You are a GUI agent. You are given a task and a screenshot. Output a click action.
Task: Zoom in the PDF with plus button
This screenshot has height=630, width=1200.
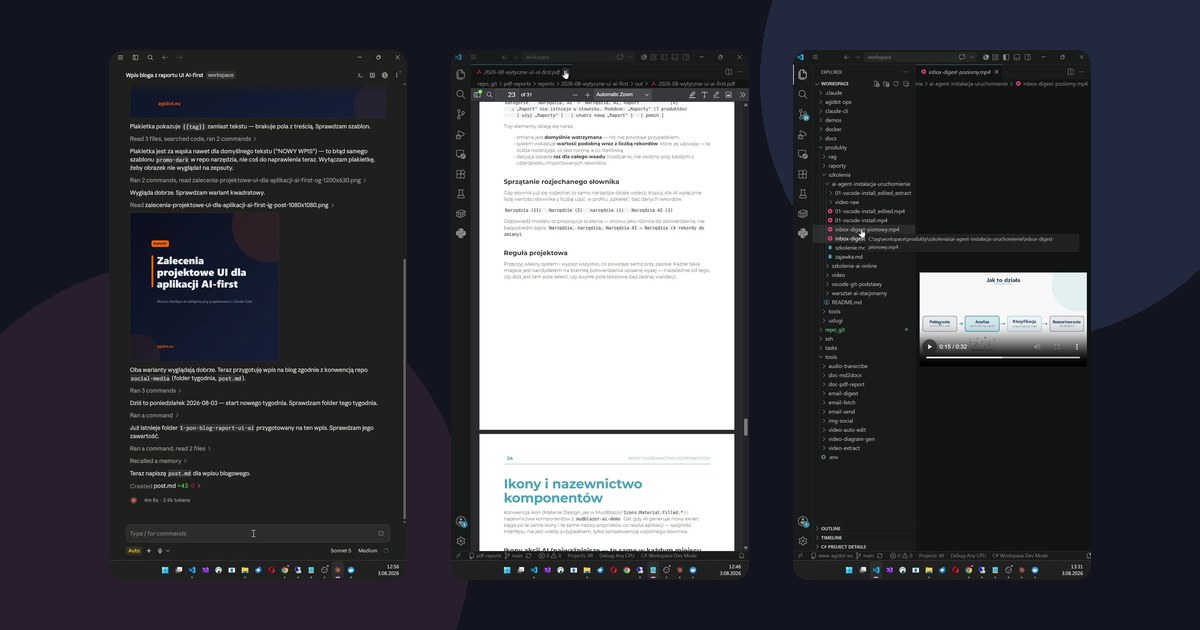click(x=587, y=94)
